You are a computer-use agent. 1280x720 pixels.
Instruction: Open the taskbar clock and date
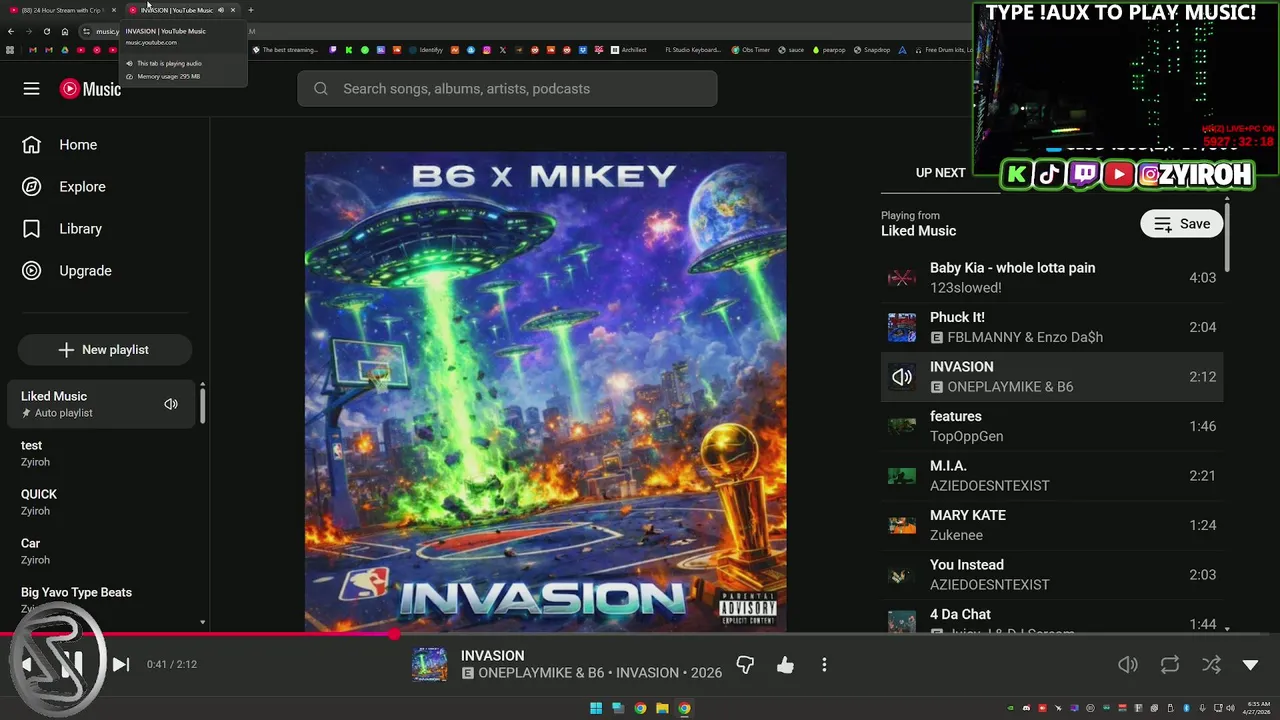(x=1257, y=709)
